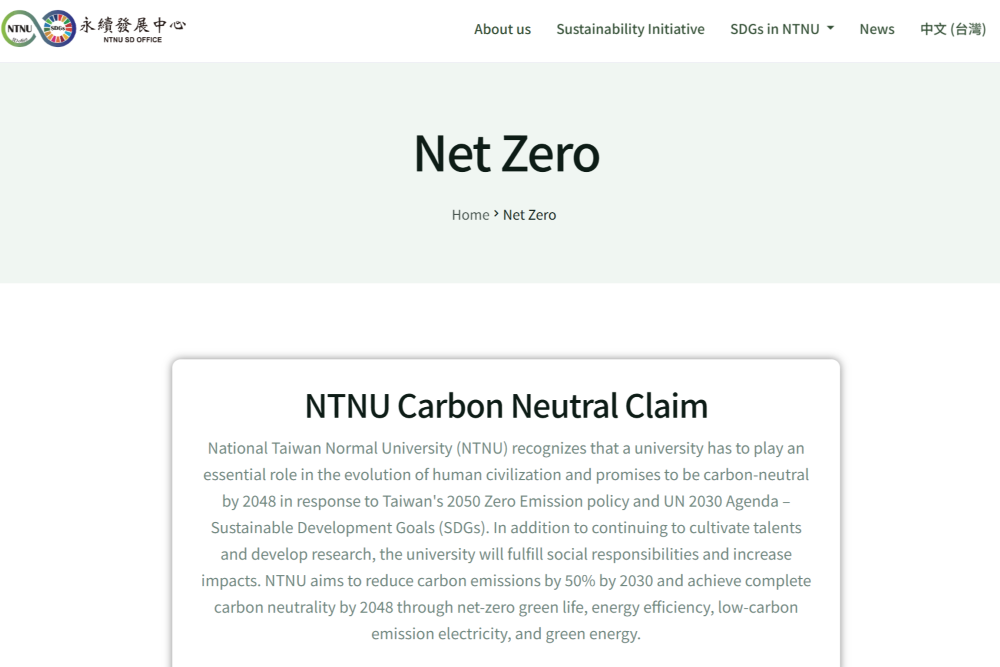
Task: Click the colorful SDGs wheel logo
Action: click(58, 29)
